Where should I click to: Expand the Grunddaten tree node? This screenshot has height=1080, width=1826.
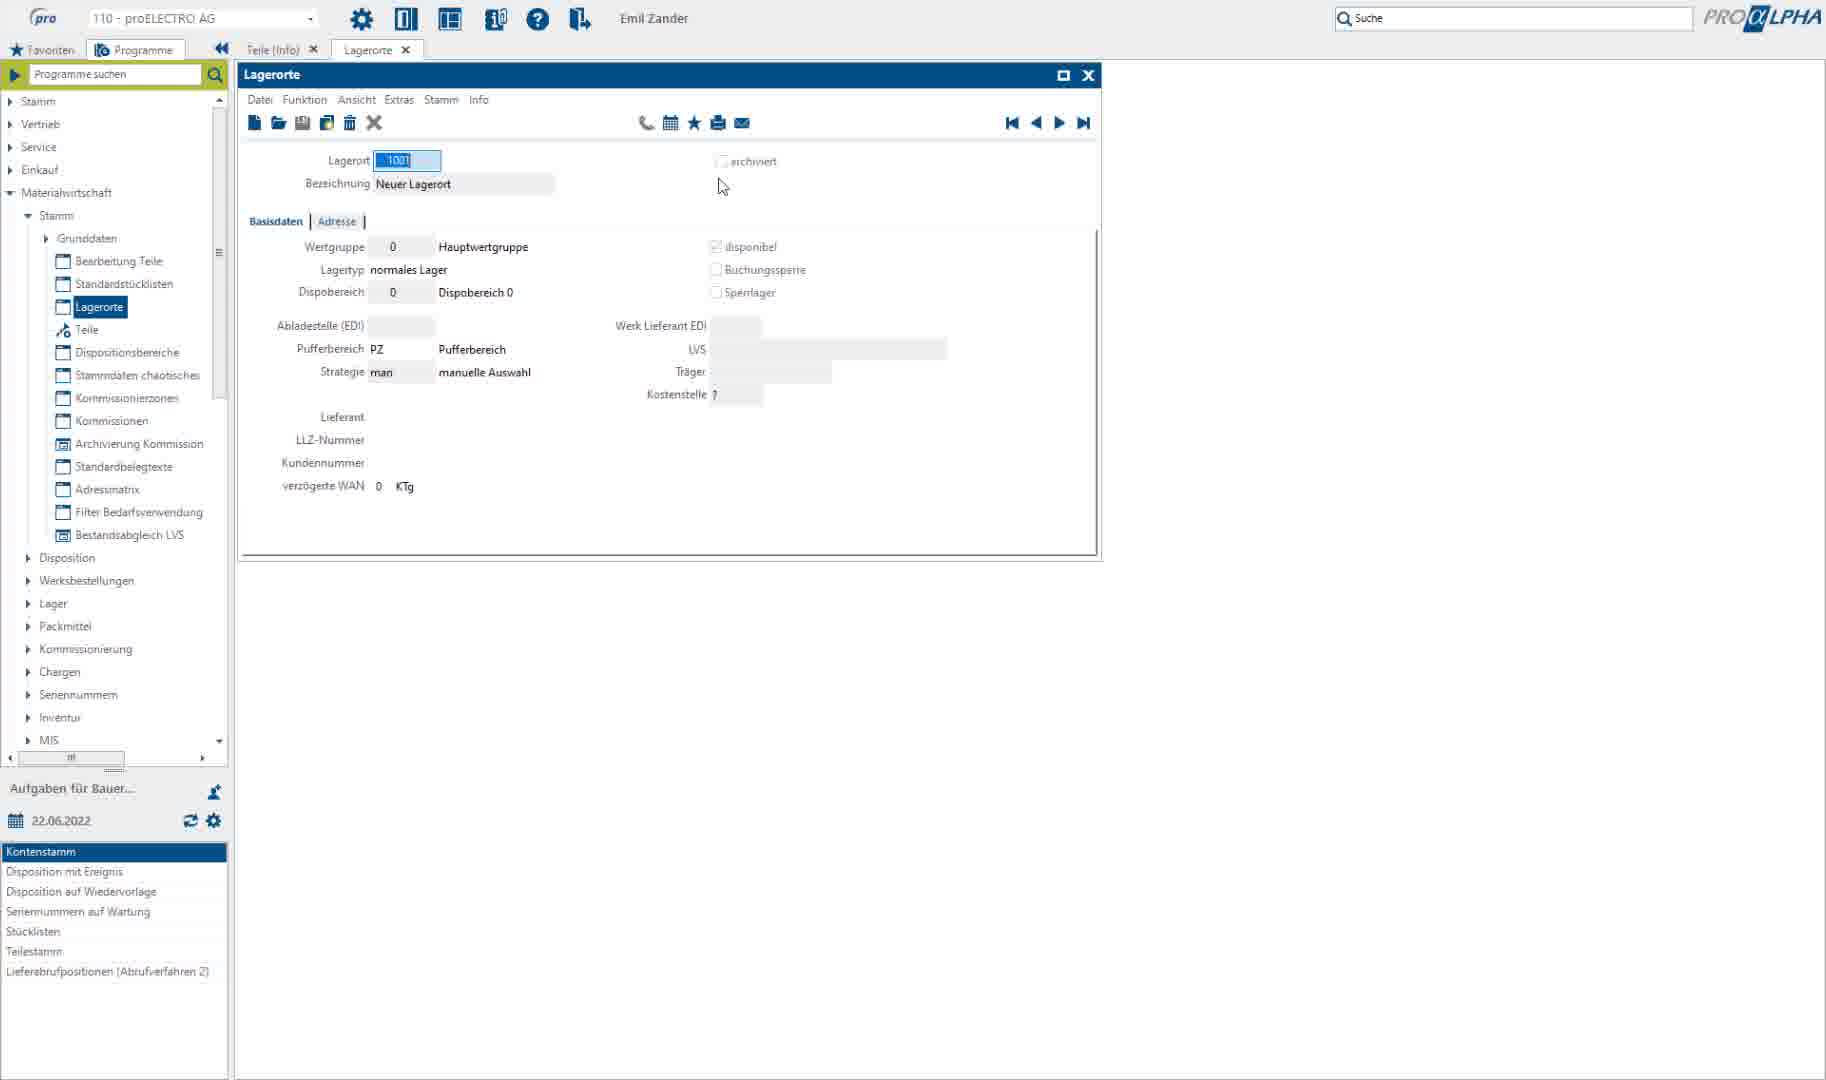point(46,239)
